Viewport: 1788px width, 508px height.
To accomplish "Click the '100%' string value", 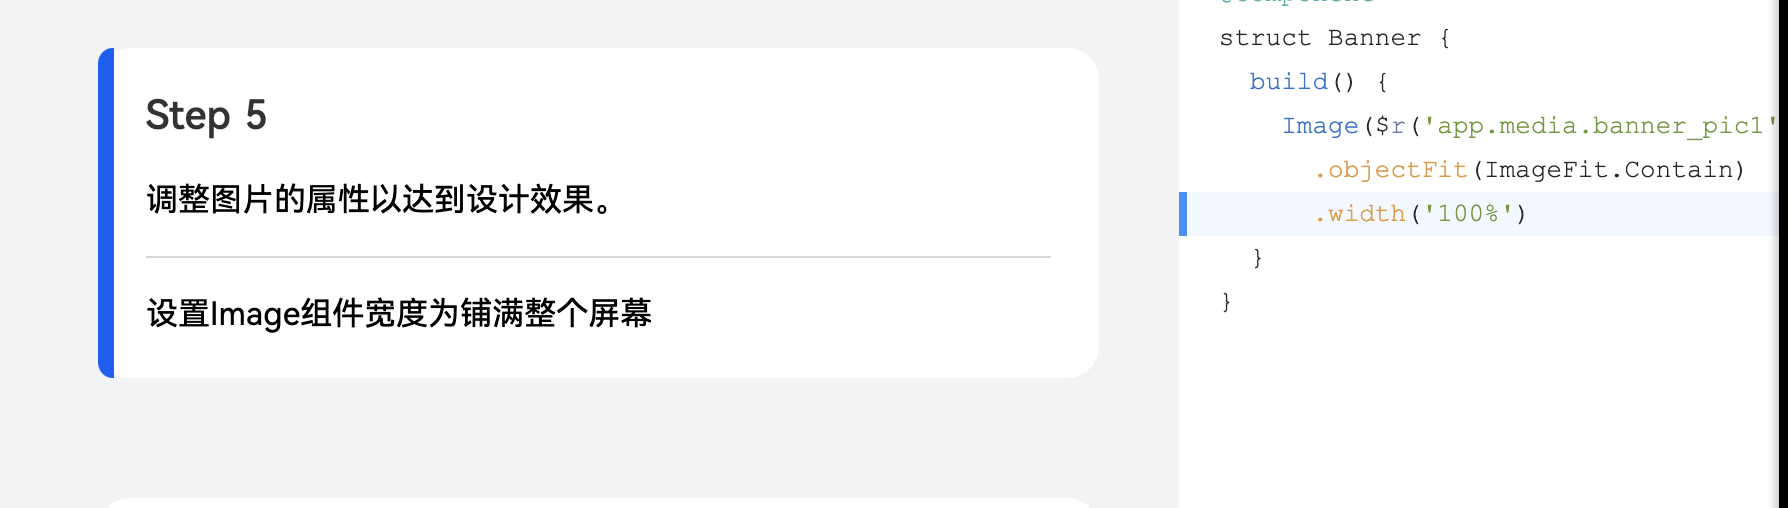I will coord(1467,214).
